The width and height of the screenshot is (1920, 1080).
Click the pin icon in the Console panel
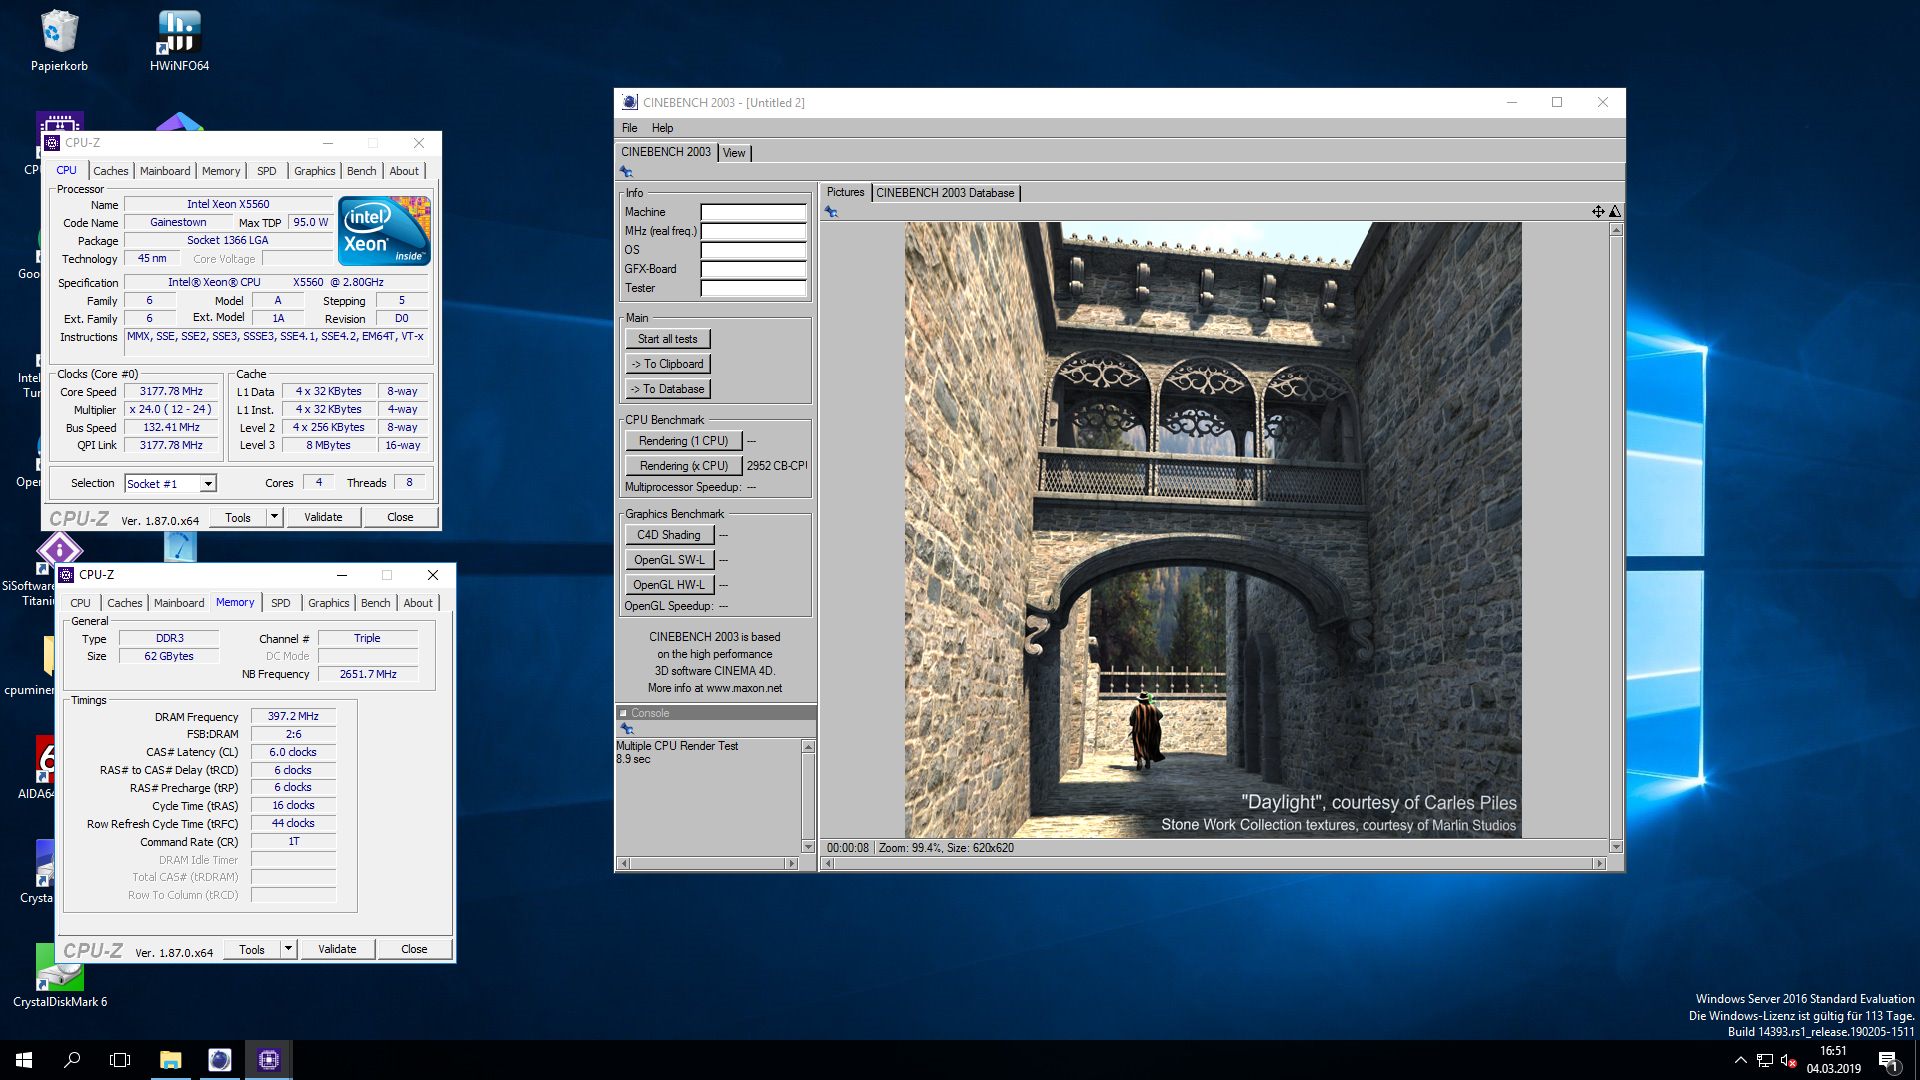point(627,729)
